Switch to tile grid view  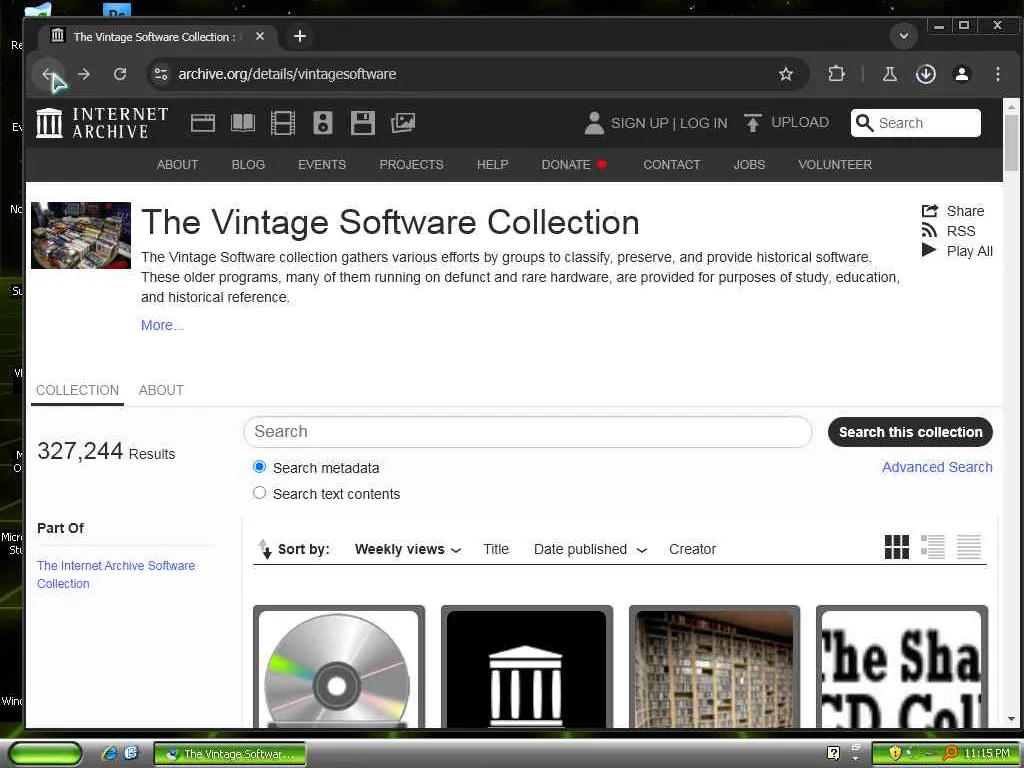897,547
